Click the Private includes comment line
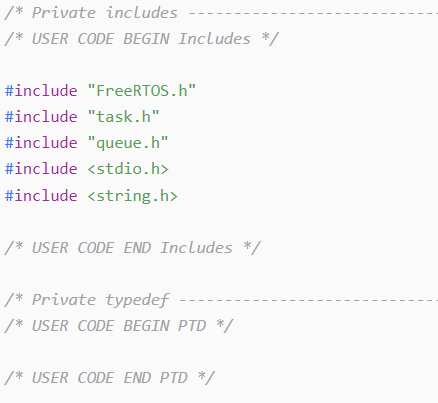Screen dimensions: 438x403 (x=221, y=13)
